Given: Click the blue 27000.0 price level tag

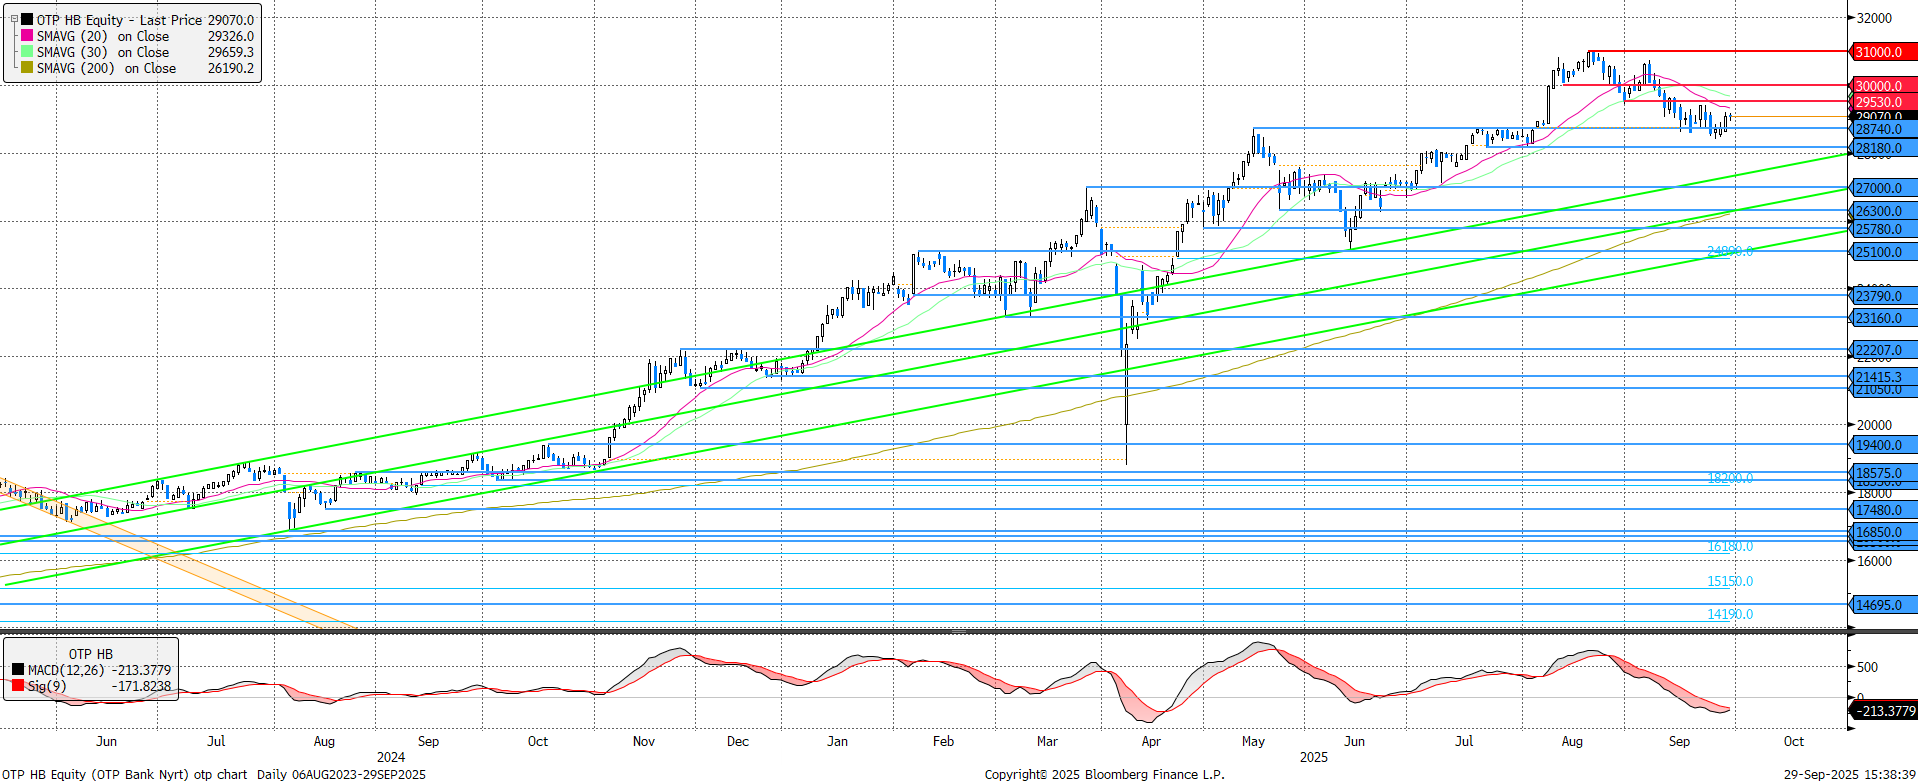Looking at the screenshot, I should click(1881, 188).
